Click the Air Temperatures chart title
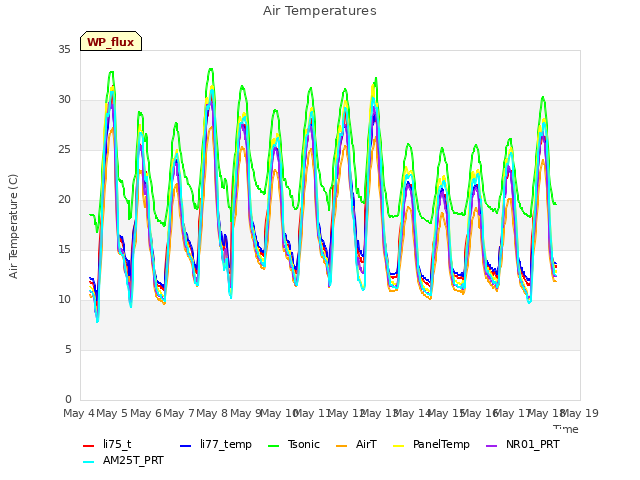640x480 pixels. click(320, 11)
